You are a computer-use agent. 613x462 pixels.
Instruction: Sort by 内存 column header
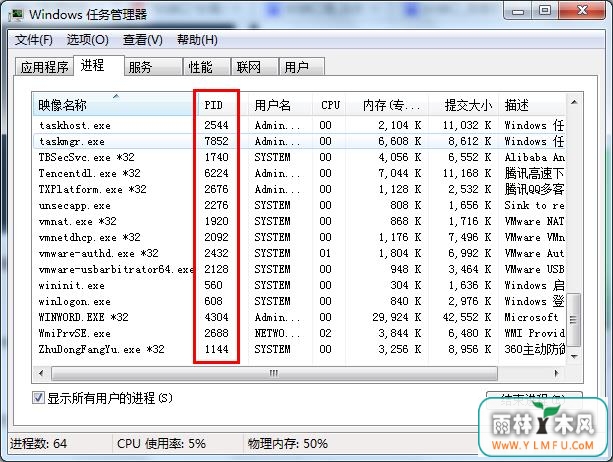(x=387, y=105)
